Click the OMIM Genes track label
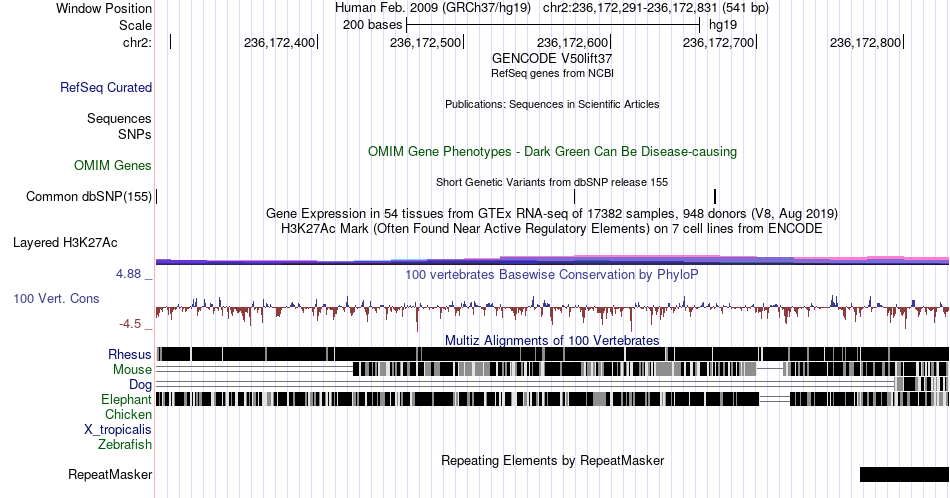This screenshot has height=498, width=950. tap(112, 165)
